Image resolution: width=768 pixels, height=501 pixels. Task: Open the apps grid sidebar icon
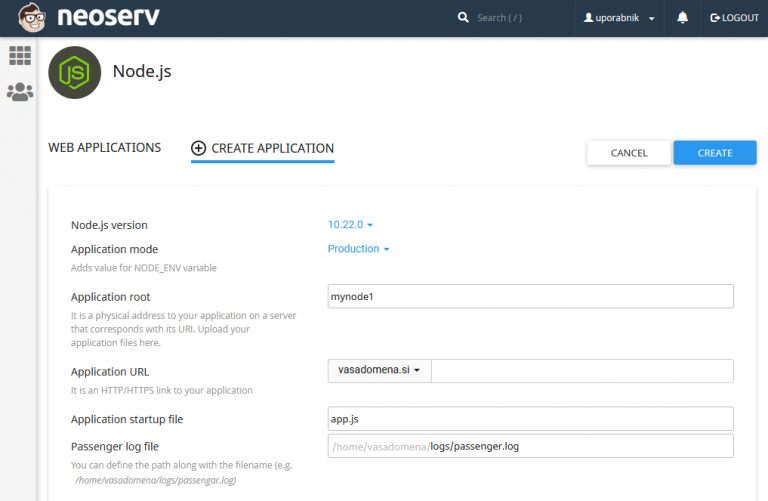[x=20, y=56]
